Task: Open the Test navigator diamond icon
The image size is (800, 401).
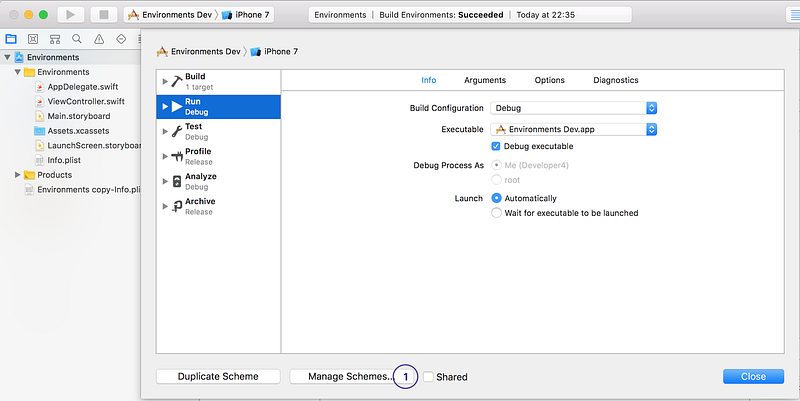Action: [x=121, y=39]
